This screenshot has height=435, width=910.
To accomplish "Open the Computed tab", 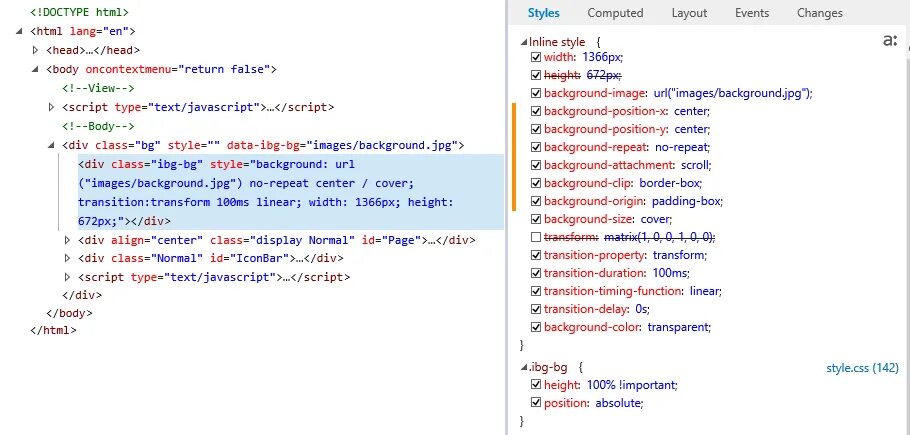I will [615, 13].
